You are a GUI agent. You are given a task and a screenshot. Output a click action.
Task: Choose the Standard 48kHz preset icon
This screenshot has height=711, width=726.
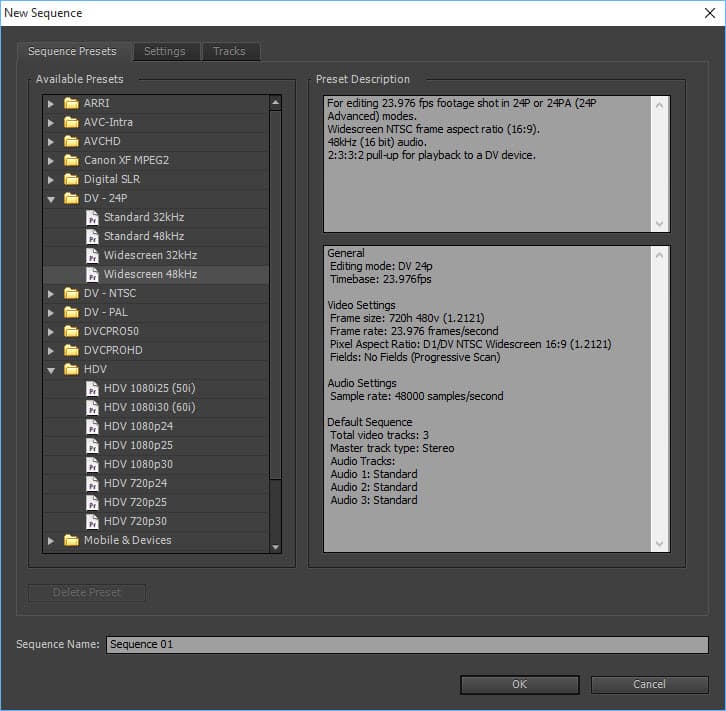tap(93, 236)
